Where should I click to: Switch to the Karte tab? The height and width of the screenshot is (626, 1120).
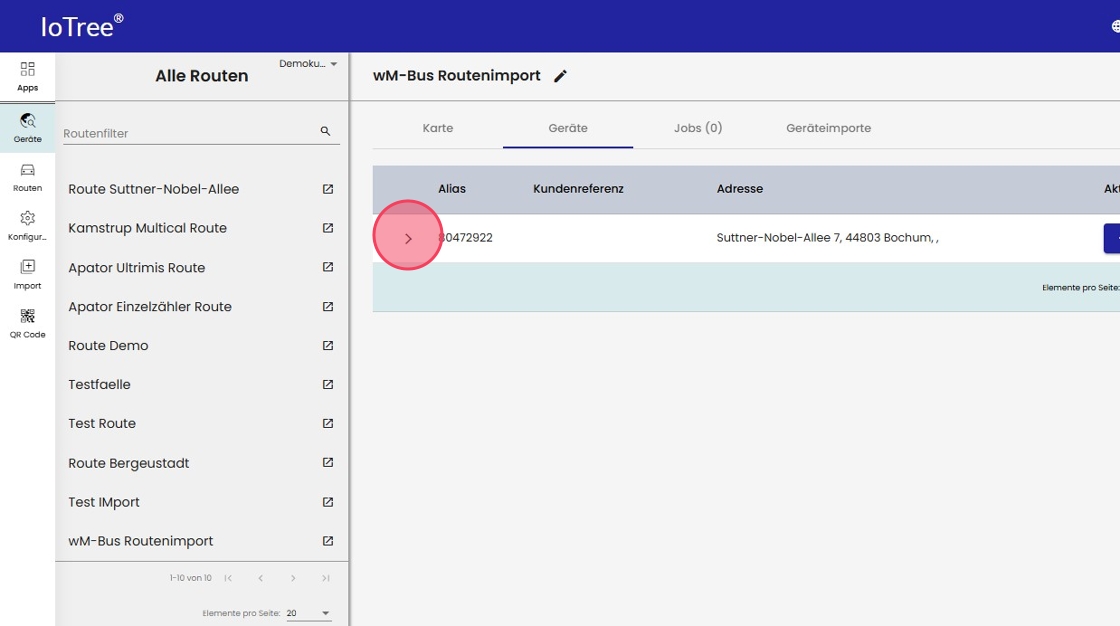point(438,128)
